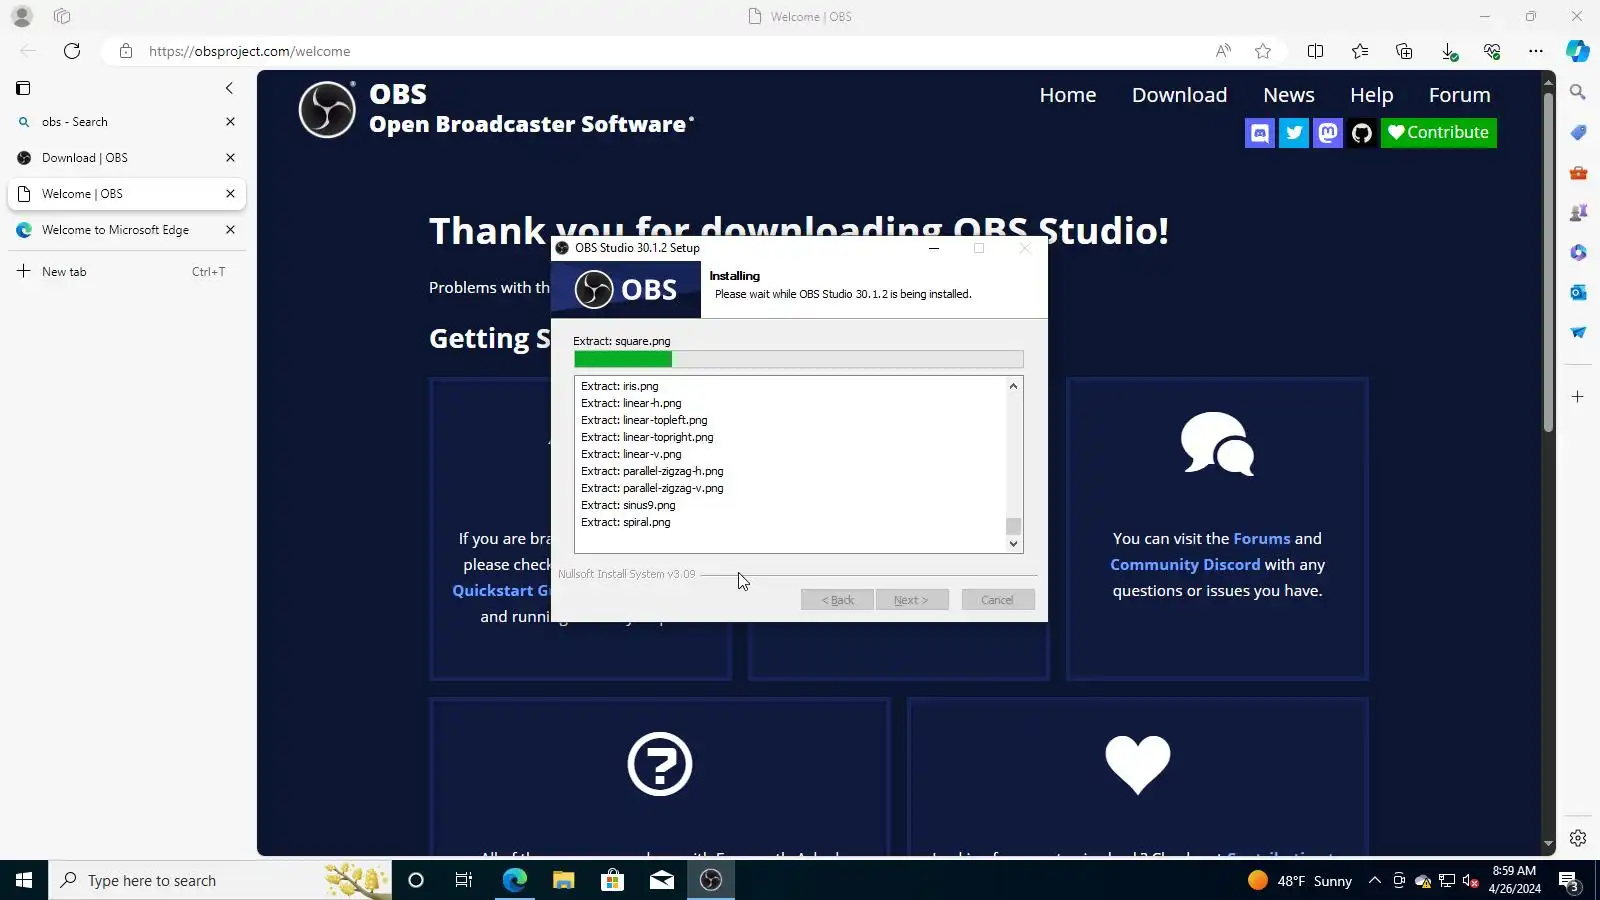
Task: Open sidebar settings gear
Action: point(1578,838)
